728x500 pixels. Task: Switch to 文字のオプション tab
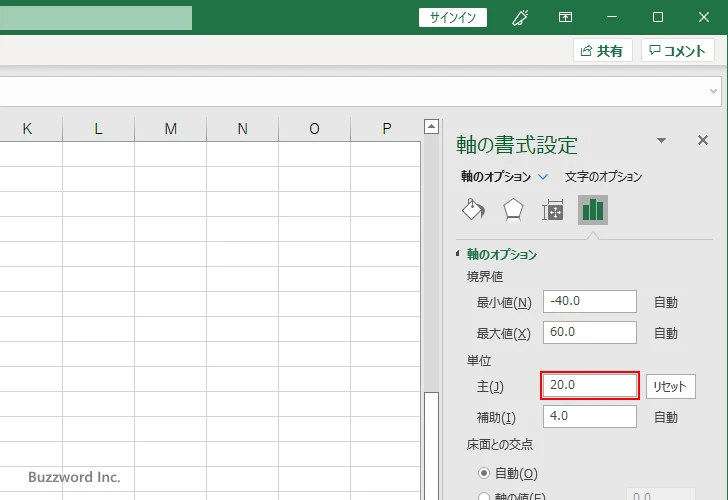(603, 176)
